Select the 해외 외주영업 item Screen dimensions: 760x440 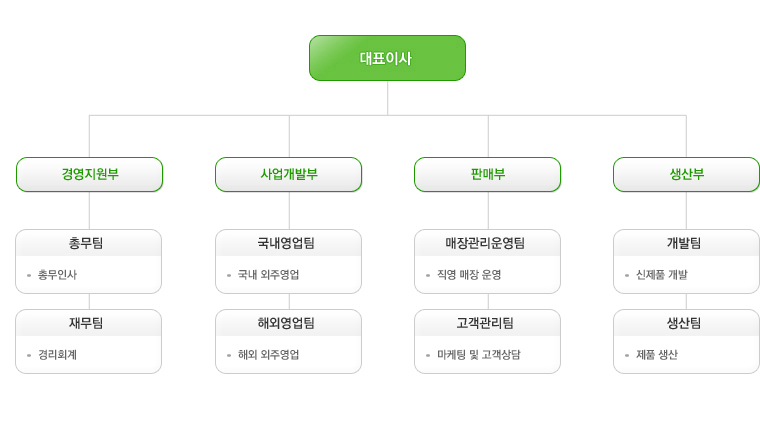(268, 355)
